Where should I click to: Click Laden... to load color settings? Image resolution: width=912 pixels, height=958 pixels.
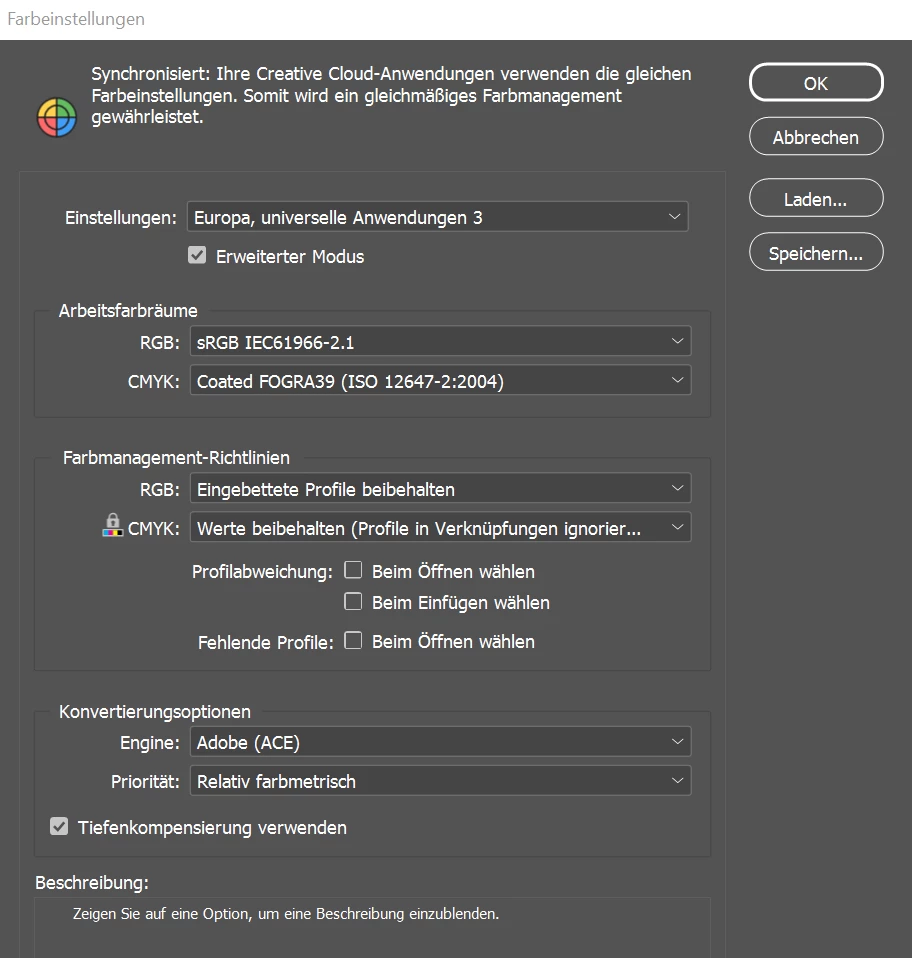point(816,199)
